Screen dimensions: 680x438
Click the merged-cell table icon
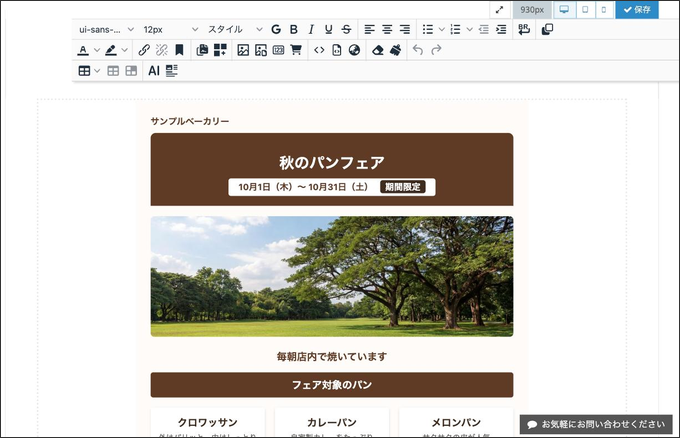[131, 71]
